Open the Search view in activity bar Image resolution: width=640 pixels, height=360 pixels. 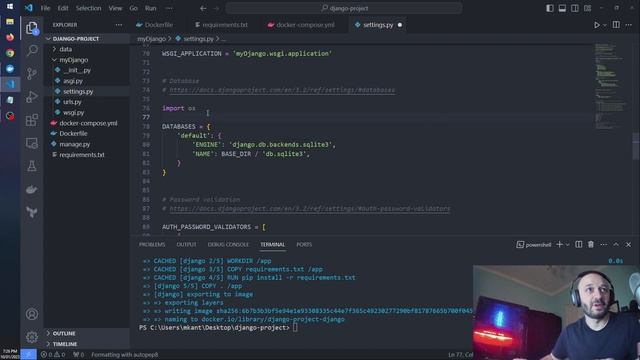tap(32, 50)
